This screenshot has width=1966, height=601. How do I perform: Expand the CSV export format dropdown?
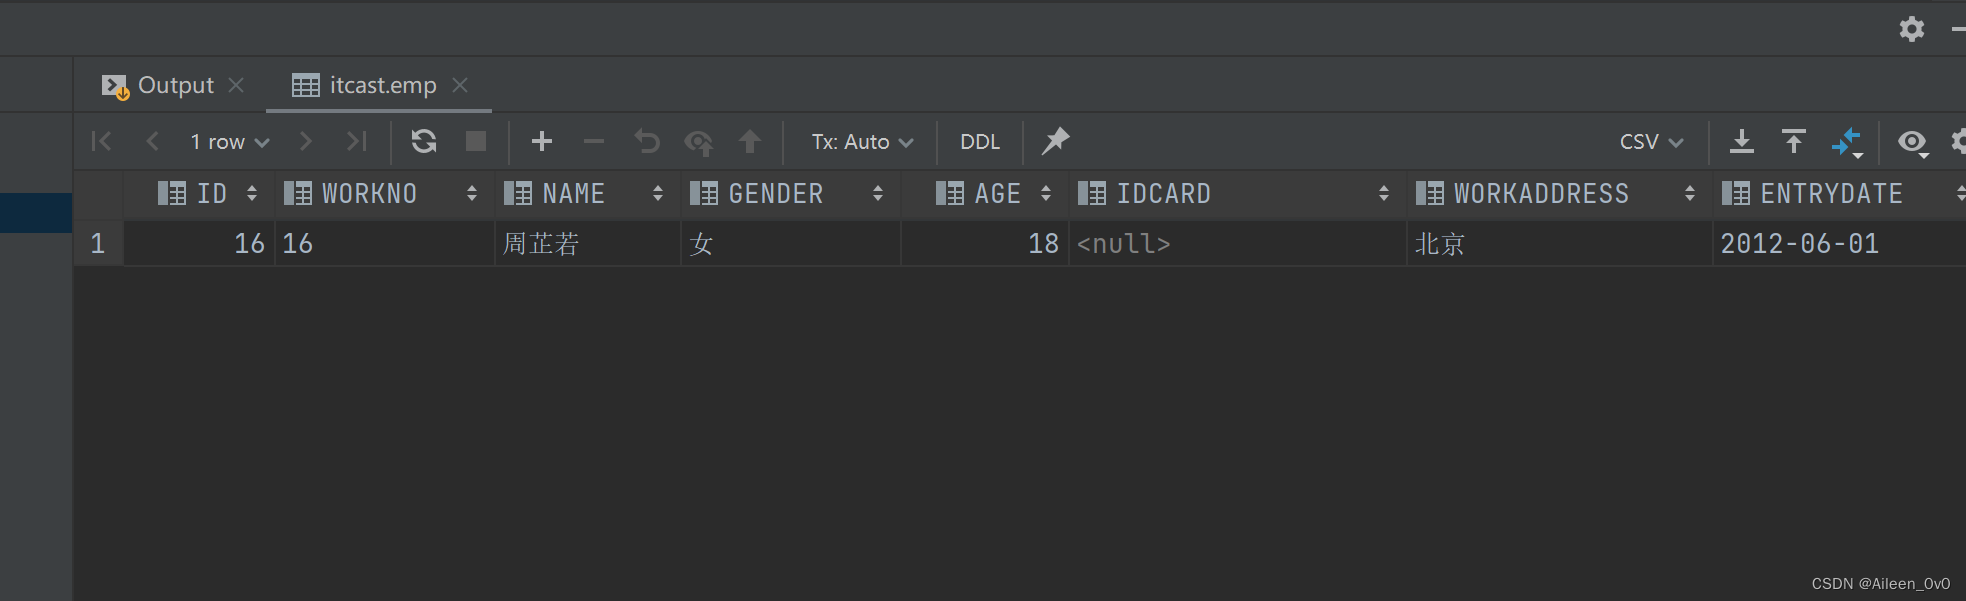(1651, 142)
